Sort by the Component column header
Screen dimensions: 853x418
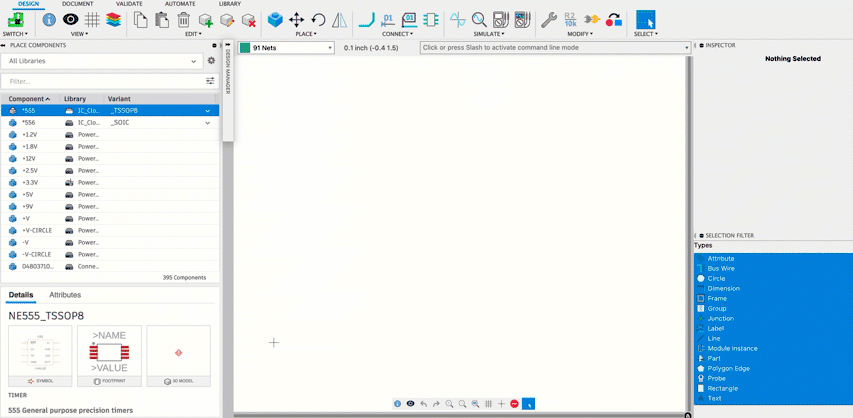[29, 99]
